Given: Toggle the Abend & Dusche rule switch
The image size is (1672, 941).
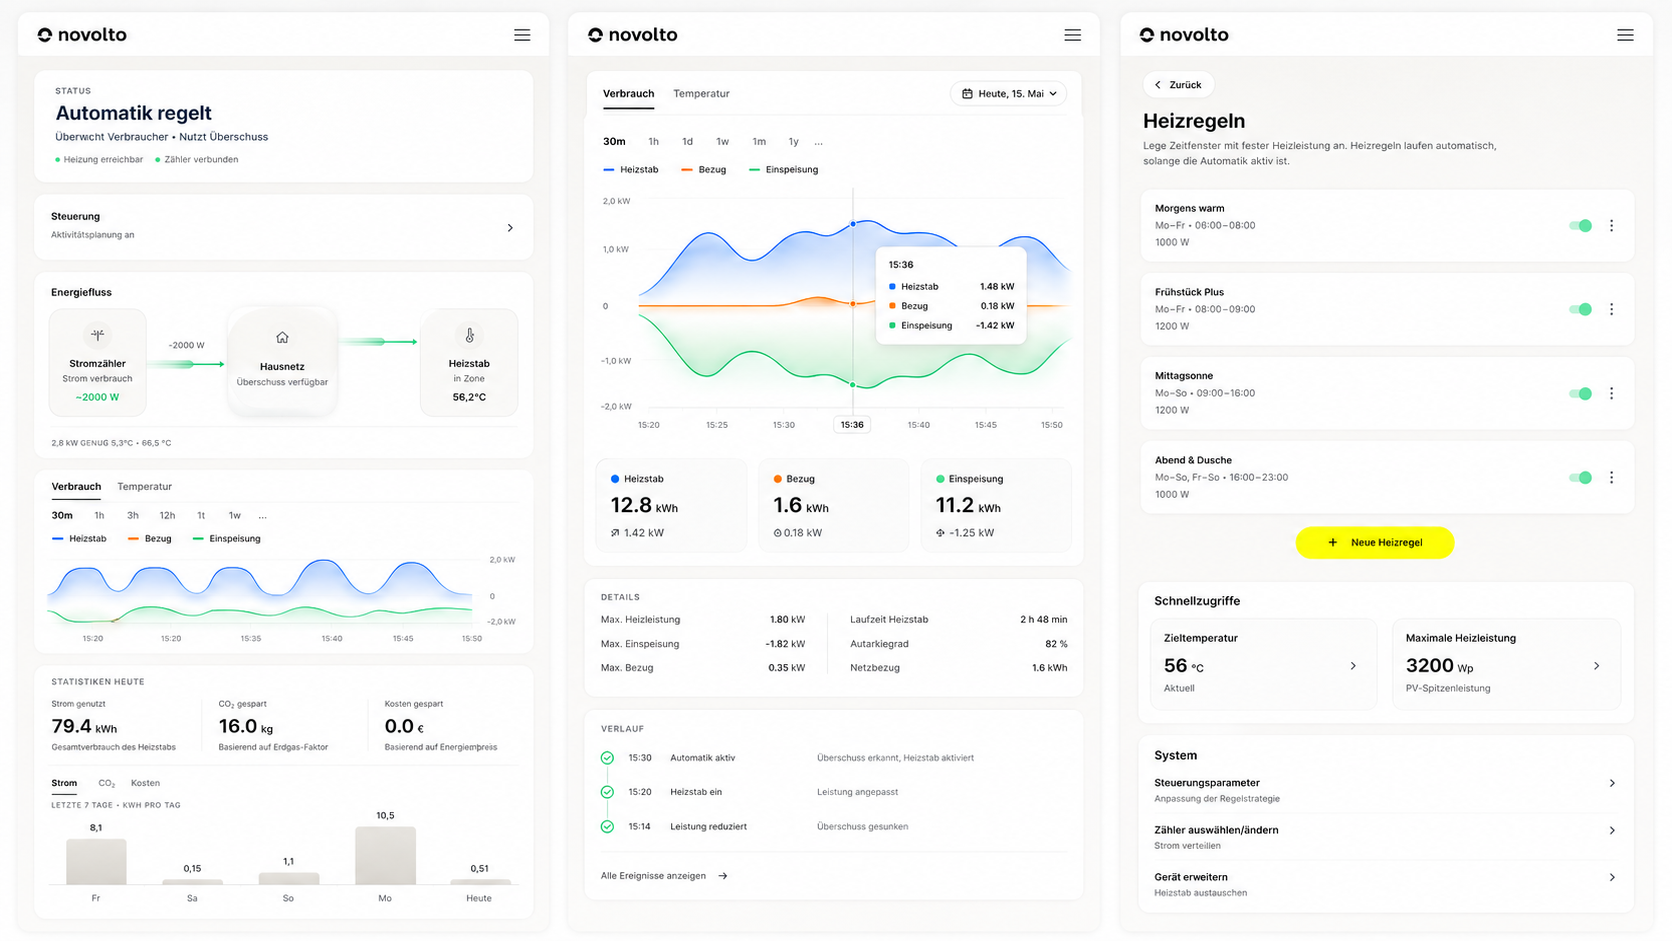Looking at the screenshot, I should coord(1580,478).
